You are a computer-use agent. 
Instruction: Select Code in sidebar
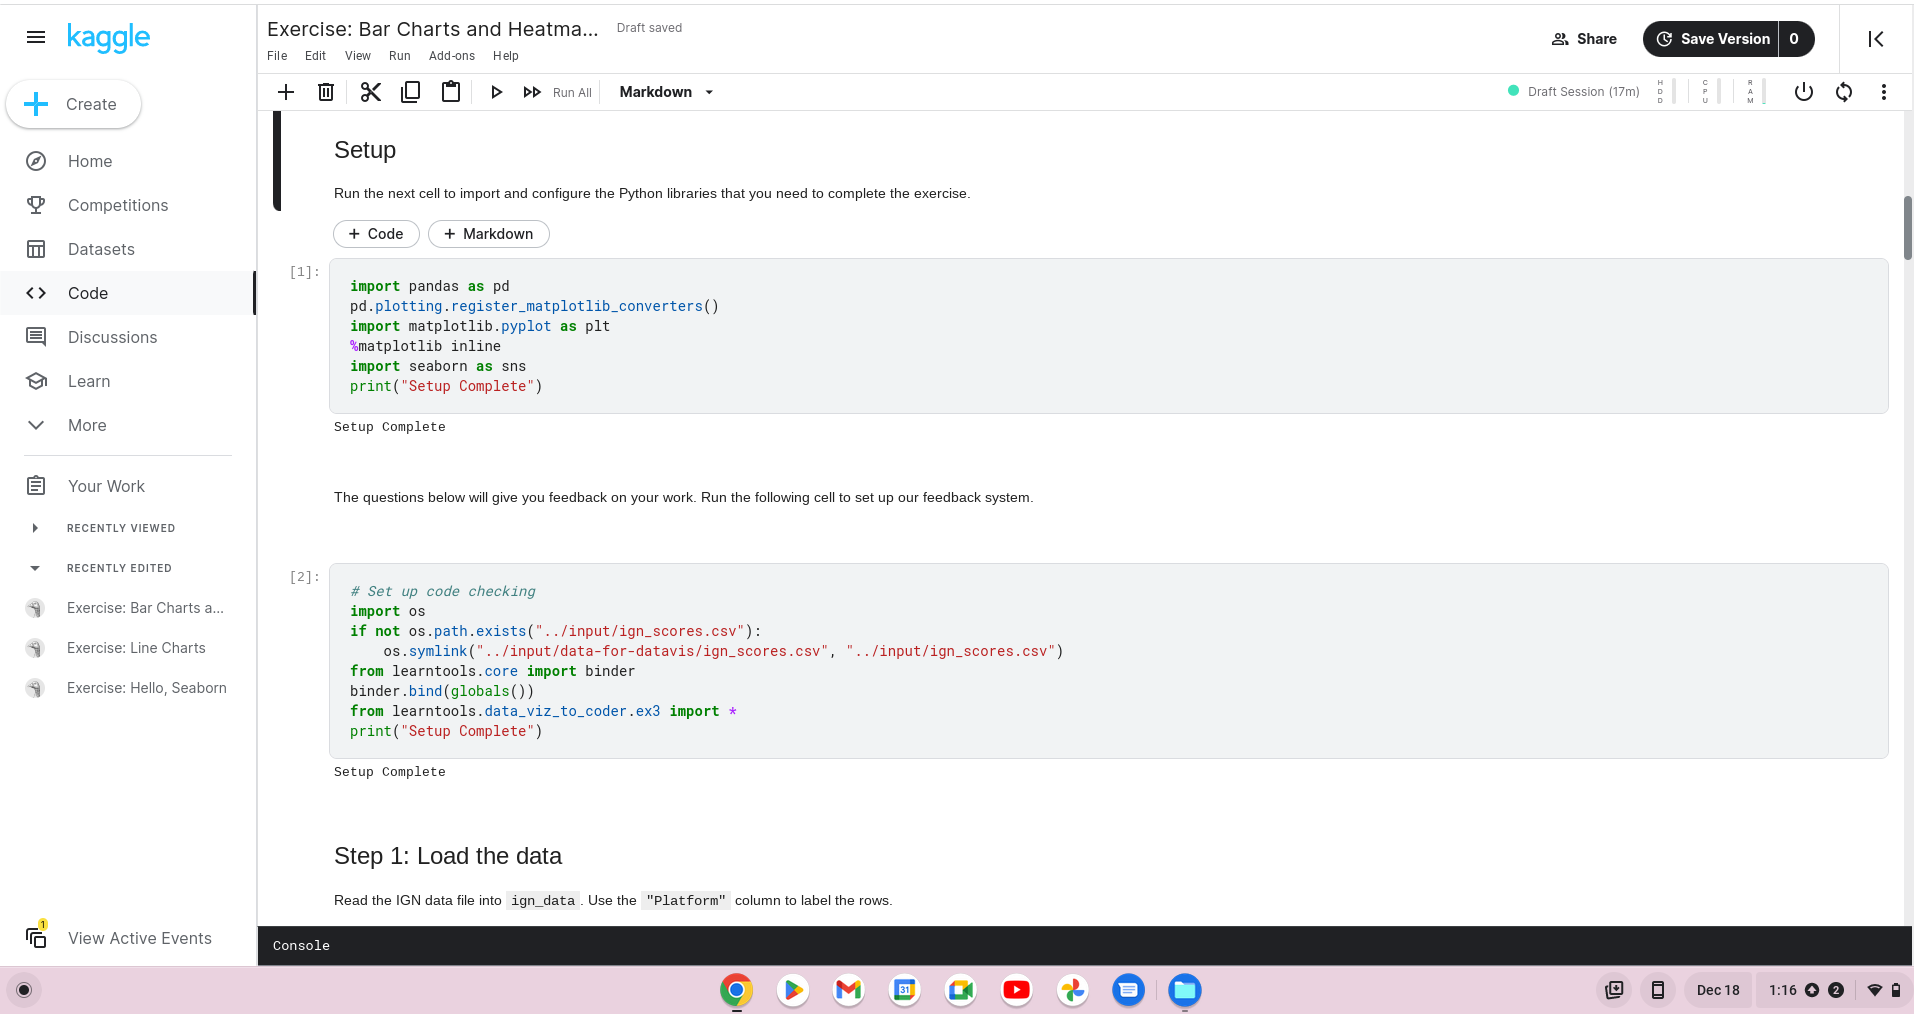(x=128, y=293)
